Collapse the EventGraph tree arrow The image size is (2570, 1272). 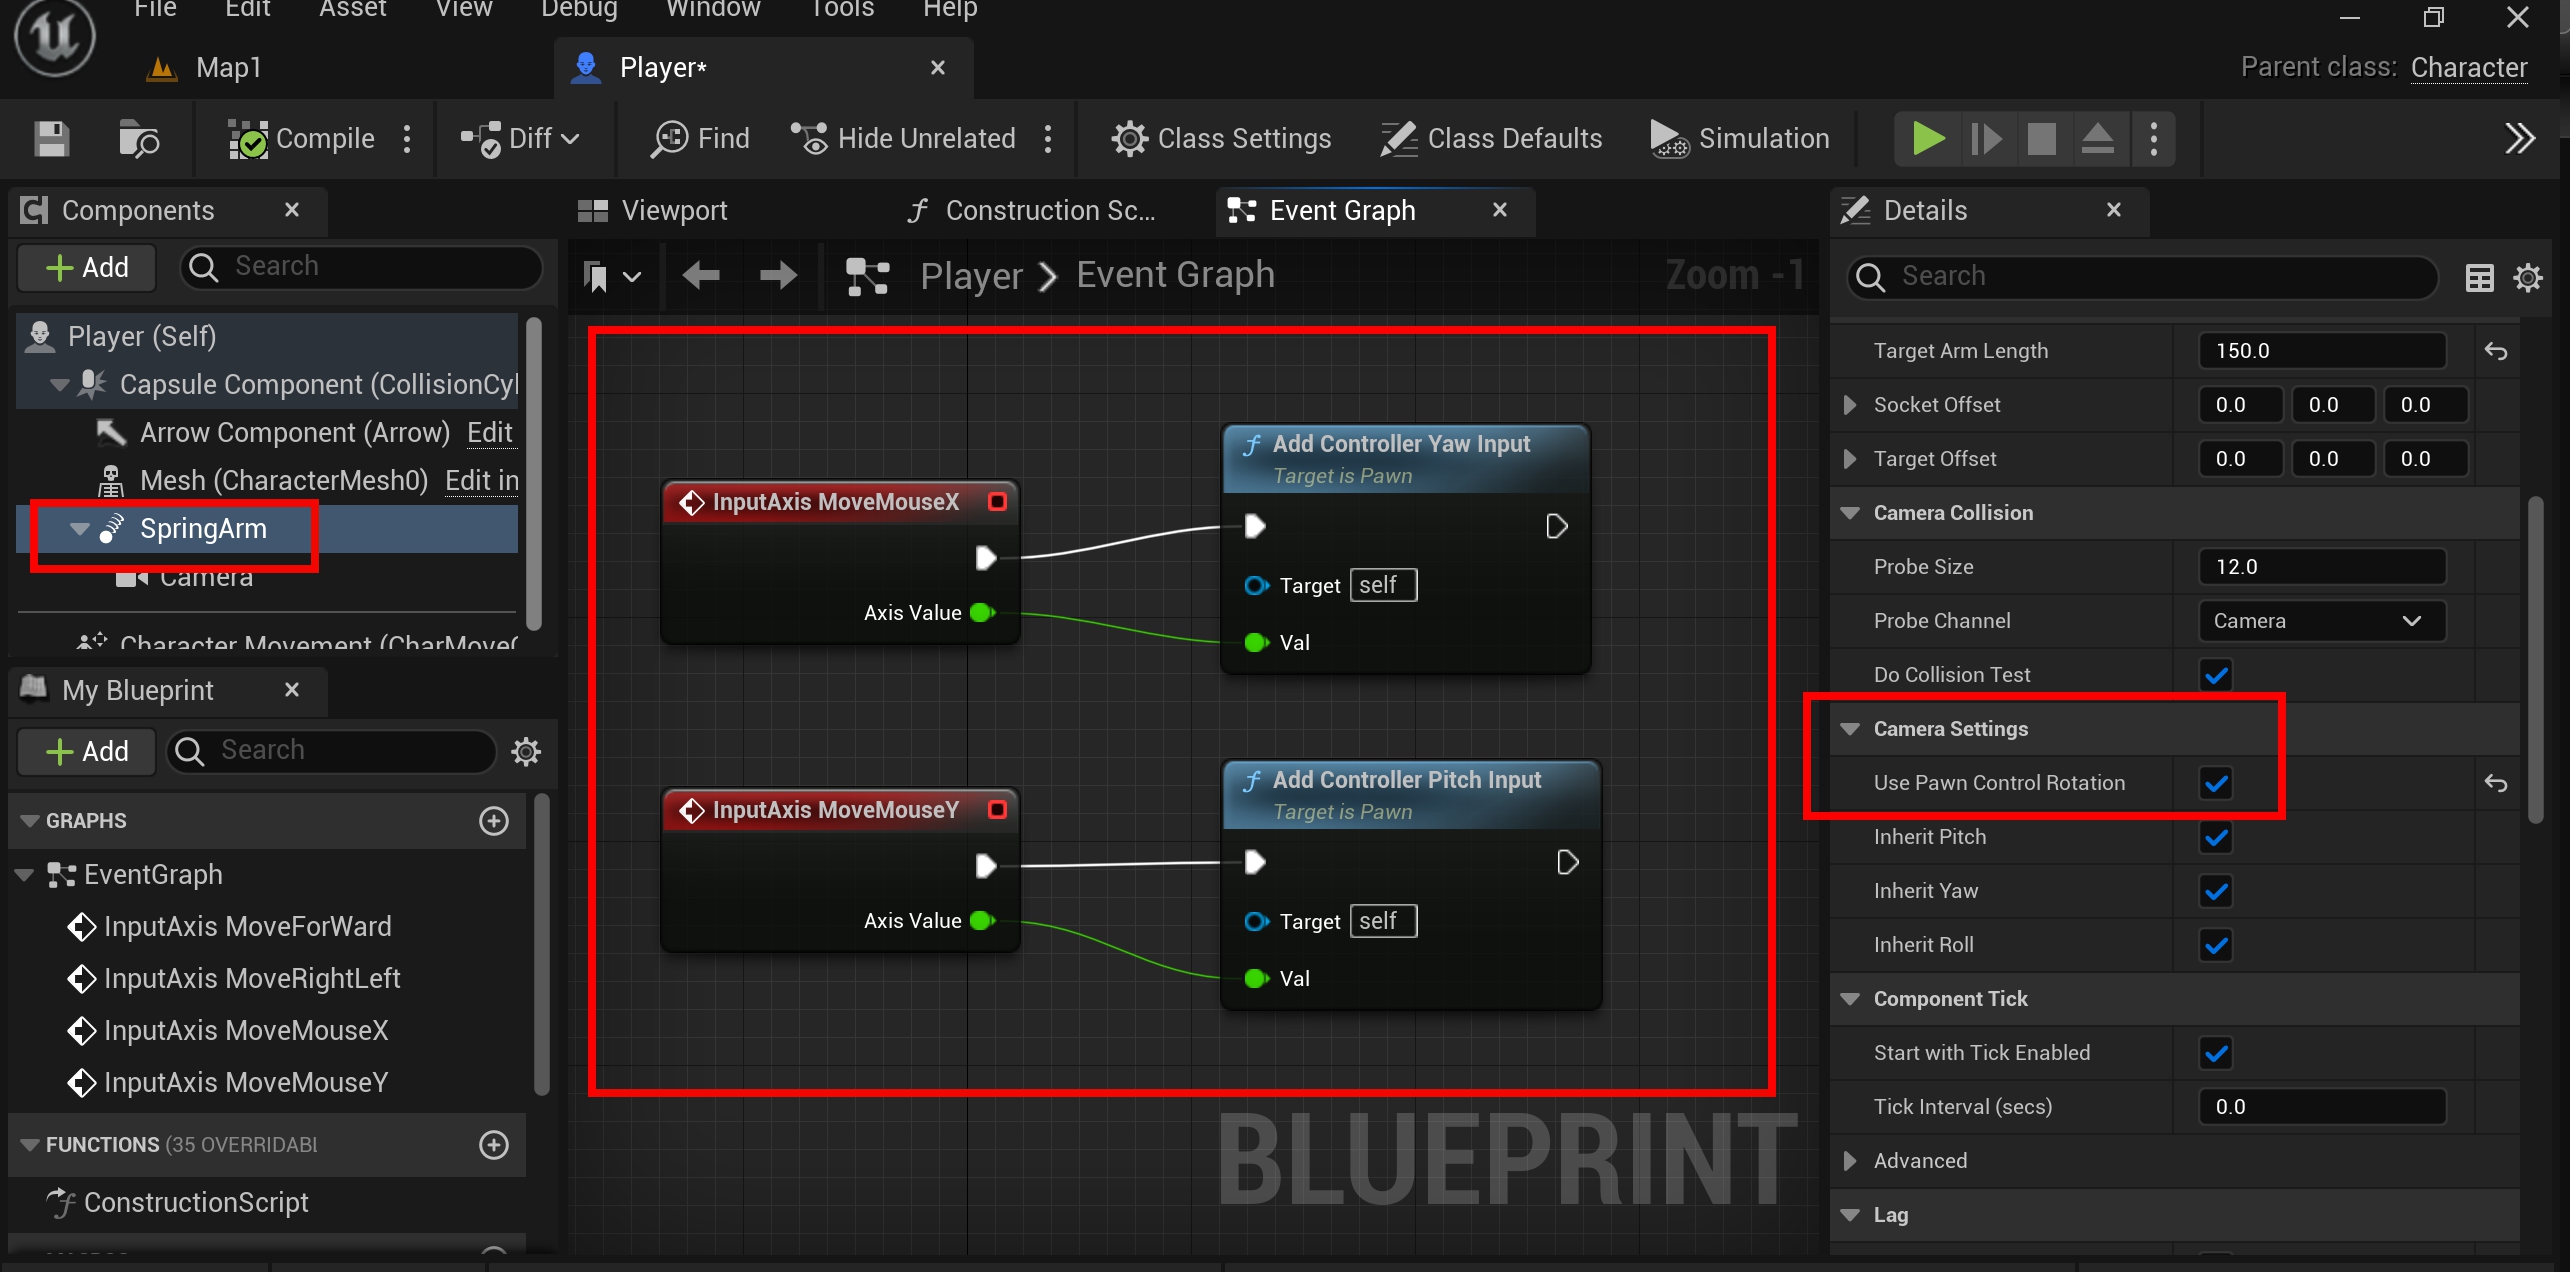(25, 875)
